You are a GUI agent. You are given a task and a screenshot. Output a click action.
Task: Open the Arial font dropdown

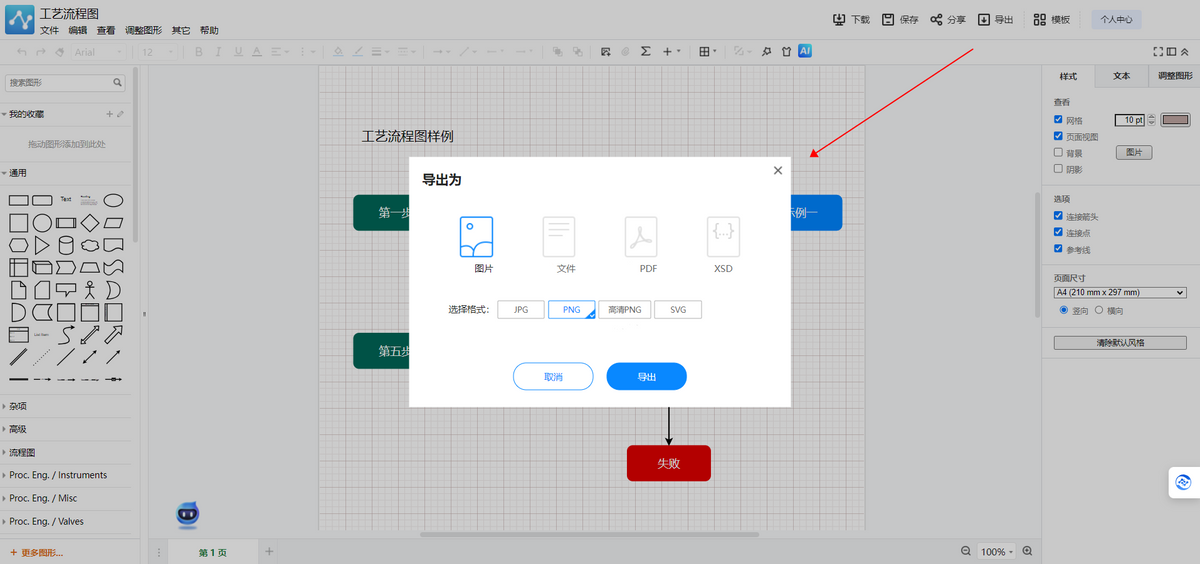tap(99, 51)
